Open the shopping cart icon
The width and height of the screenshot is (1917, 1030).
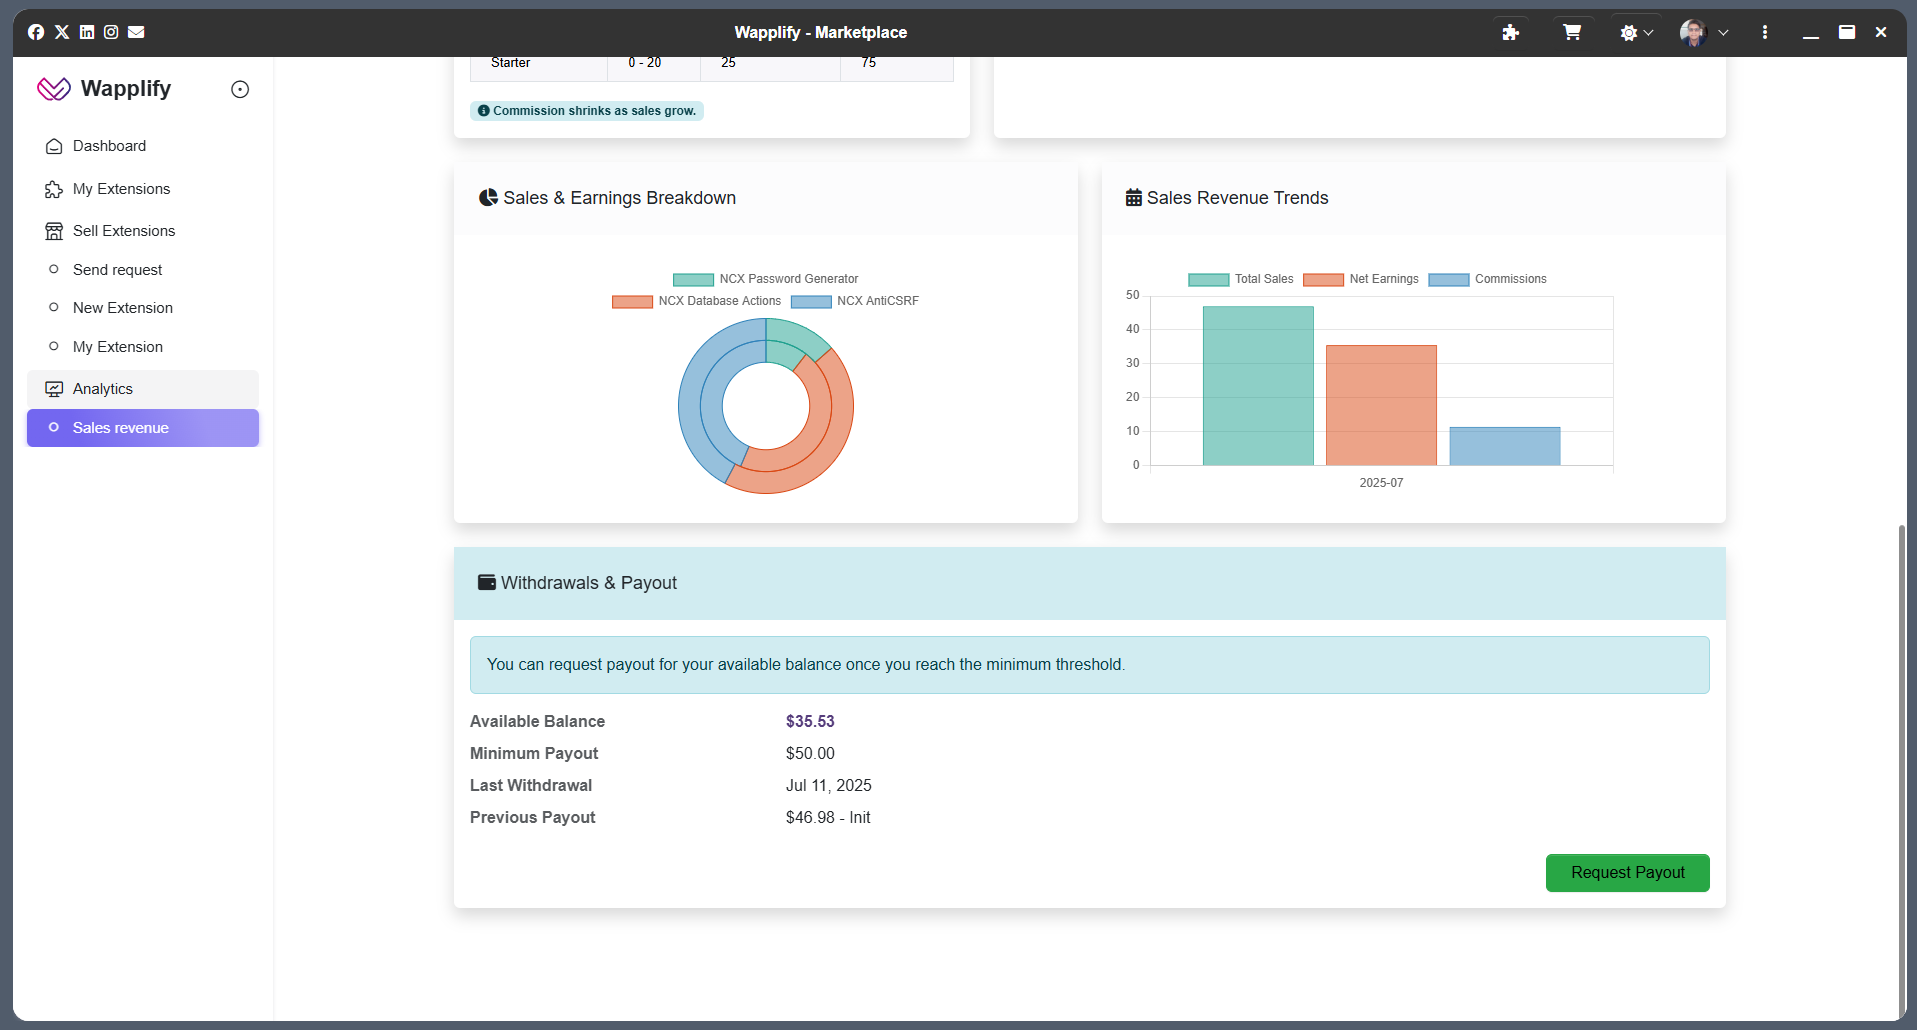point(1572,32)
